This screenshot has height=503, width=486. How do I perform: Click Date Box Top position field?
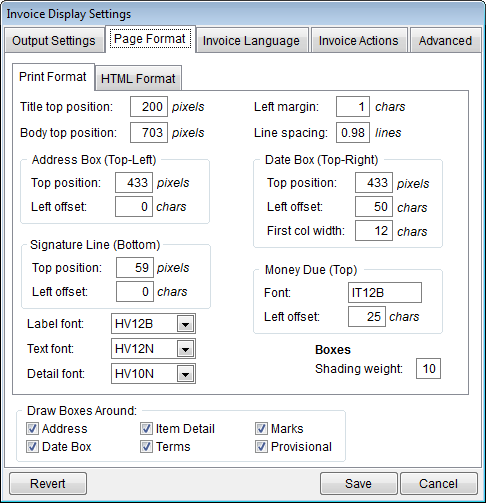374,183
